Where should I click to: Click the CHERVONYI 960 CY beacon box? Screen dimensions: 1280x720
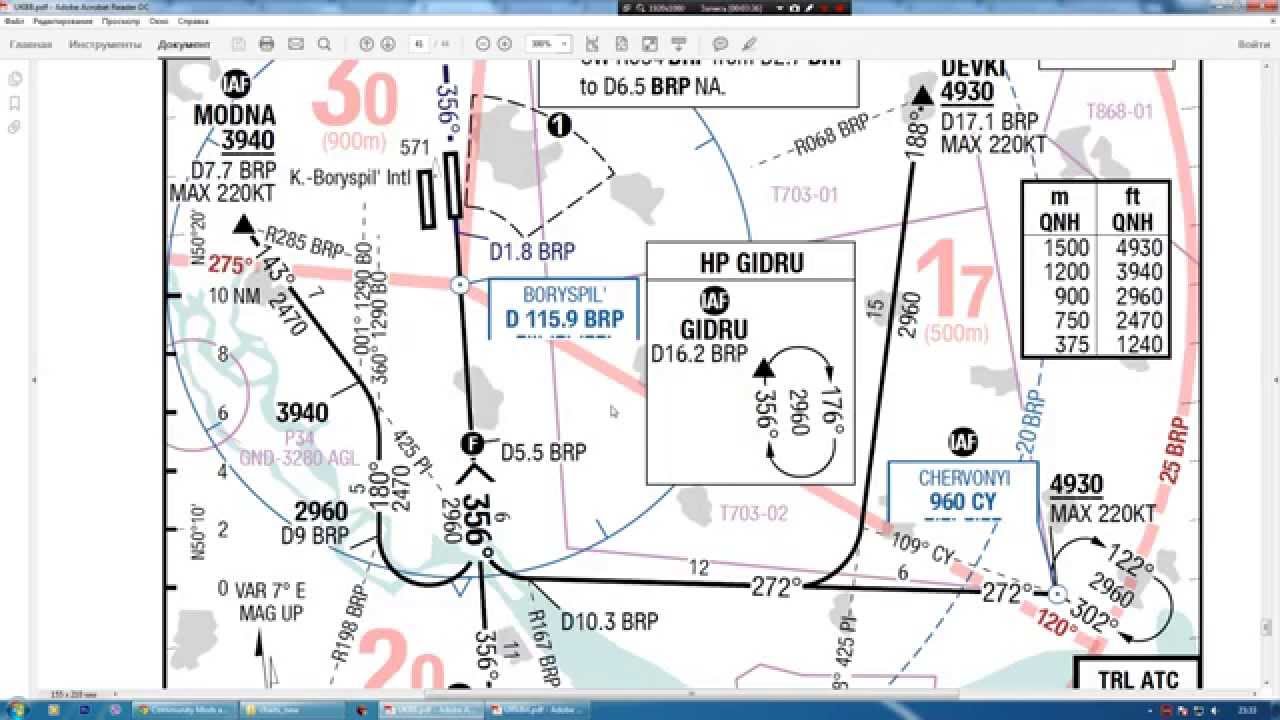[963, 490]
